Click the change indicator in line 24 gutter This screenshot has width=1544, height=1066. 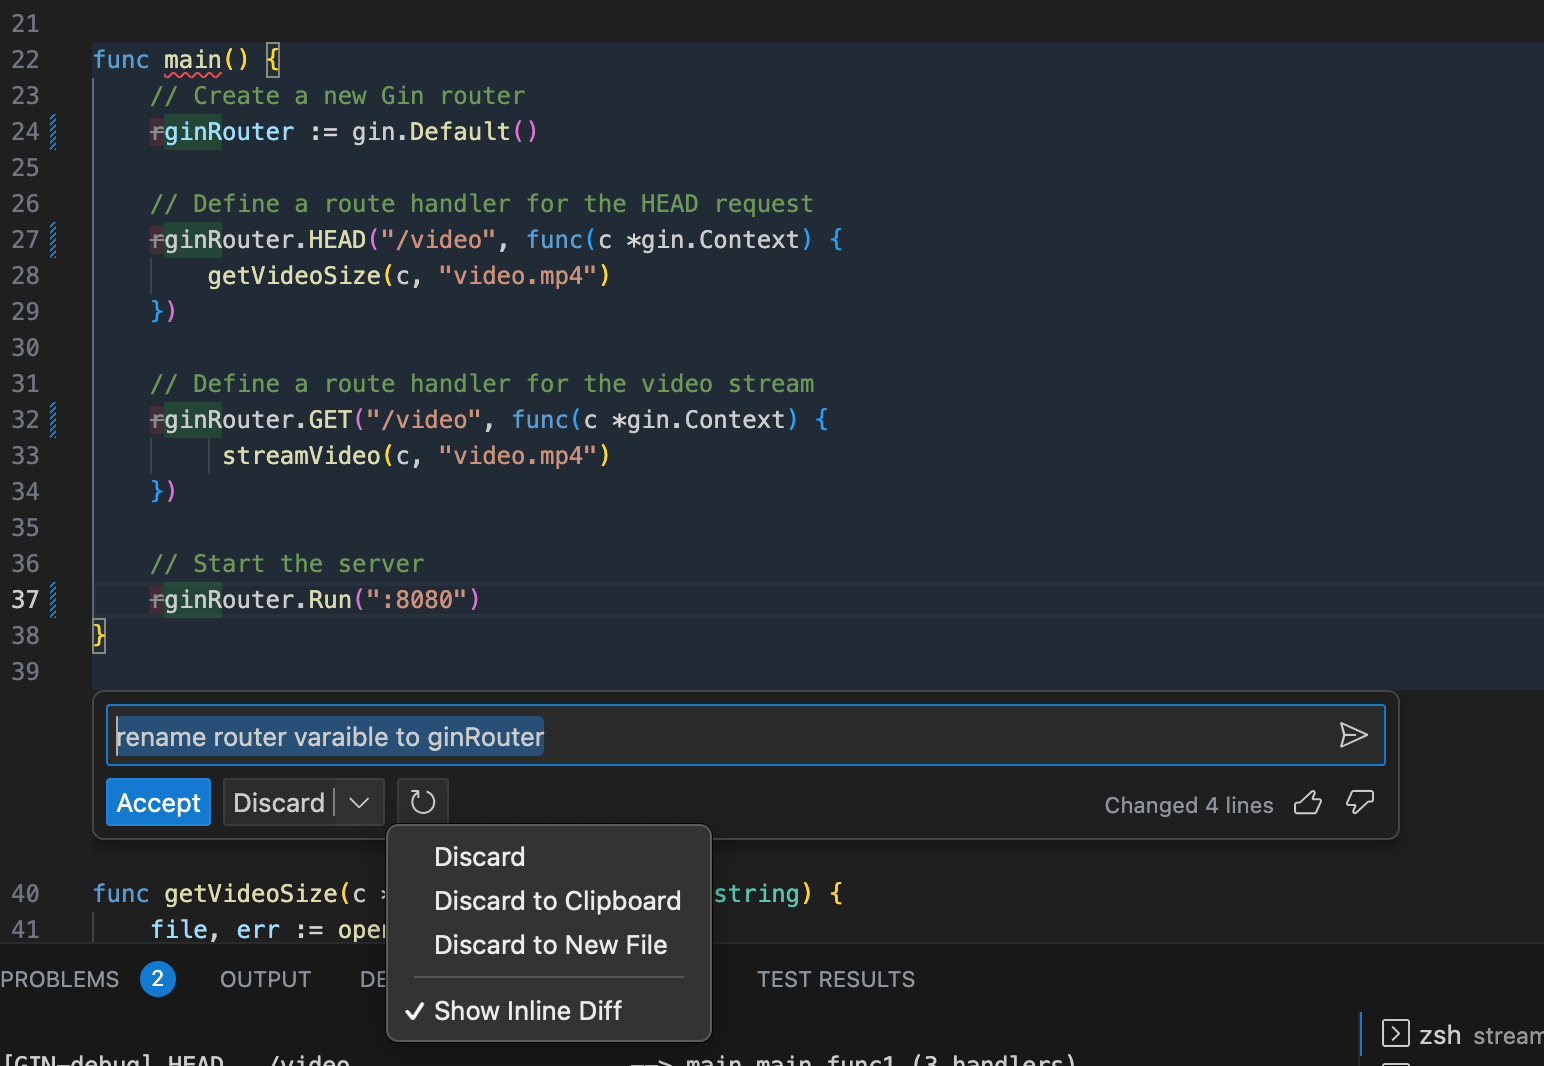pyautogui.click(x=52, y=131)
